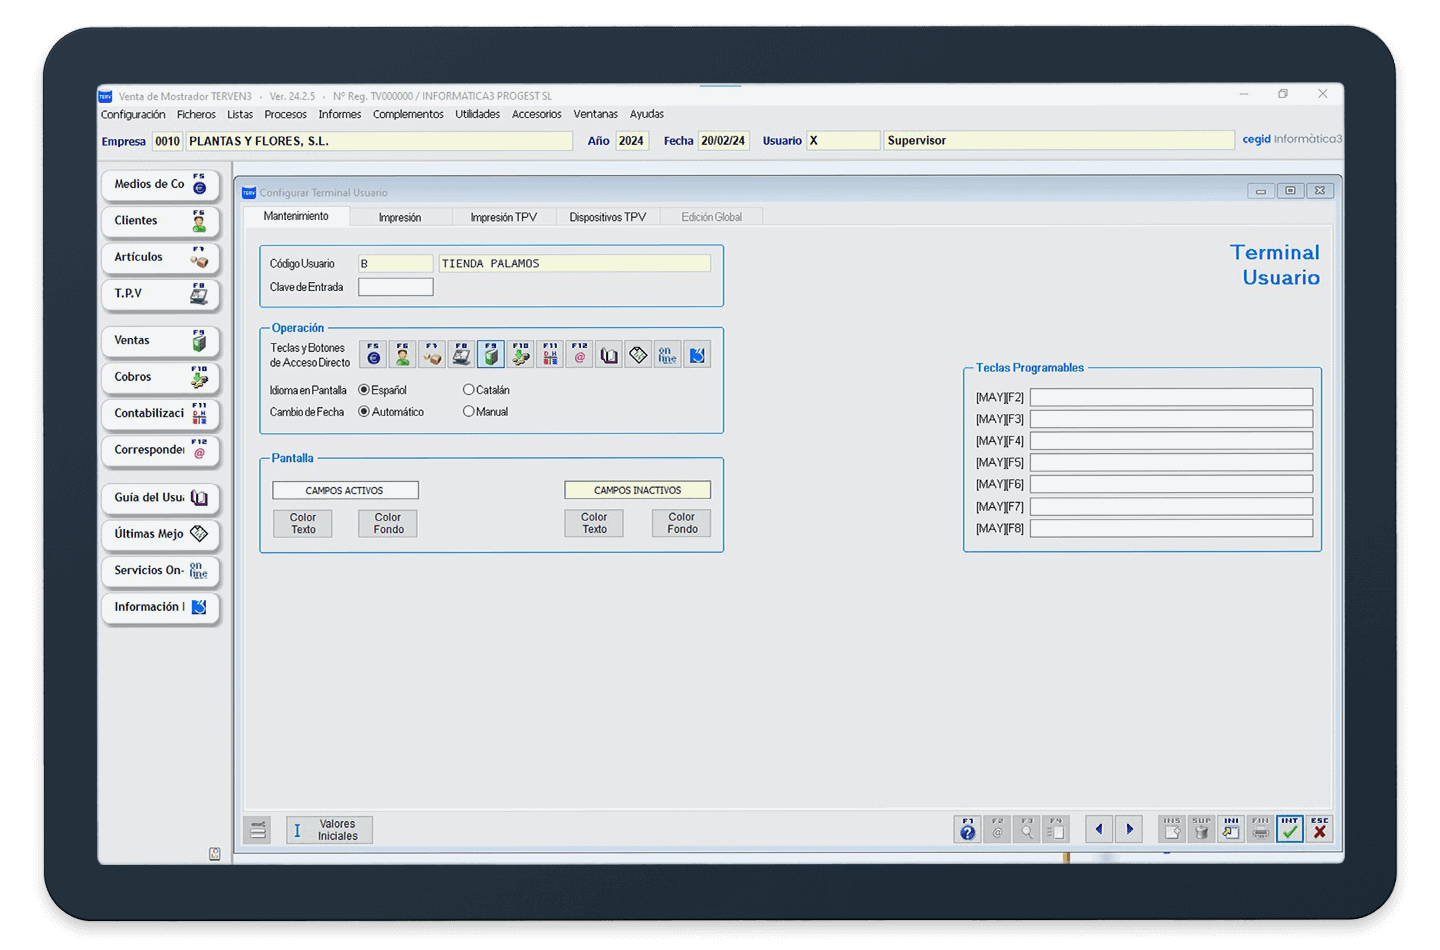Go to next record with right arrow
1440x950 pixels.
tap(1130, 829)
